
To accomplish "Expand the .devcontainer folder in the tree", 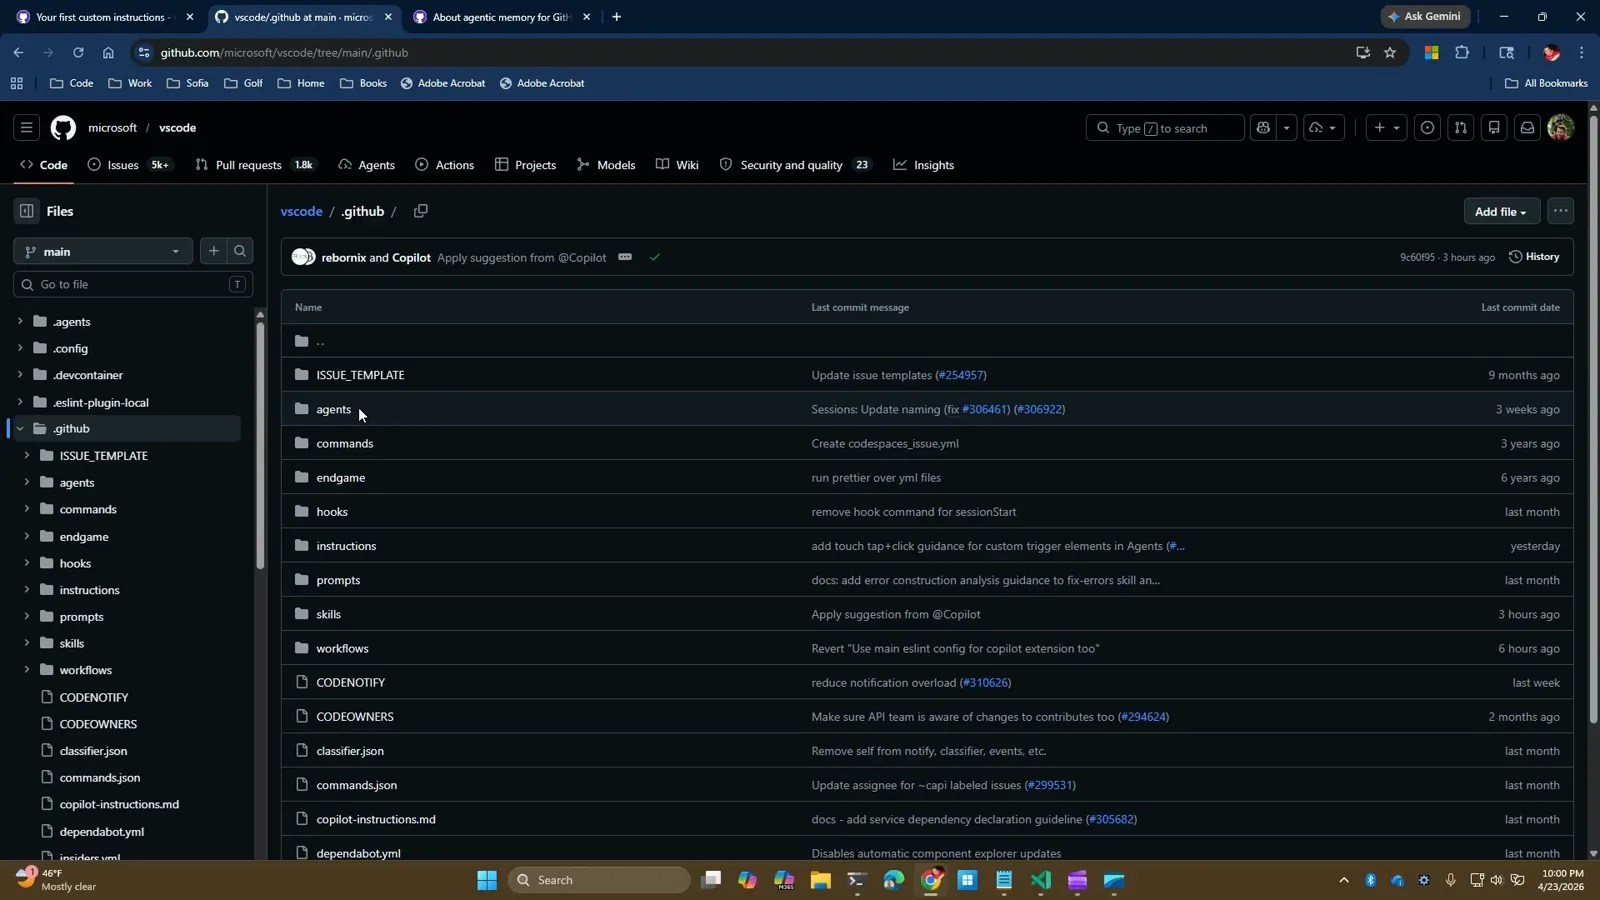I will tap(20, 375).
